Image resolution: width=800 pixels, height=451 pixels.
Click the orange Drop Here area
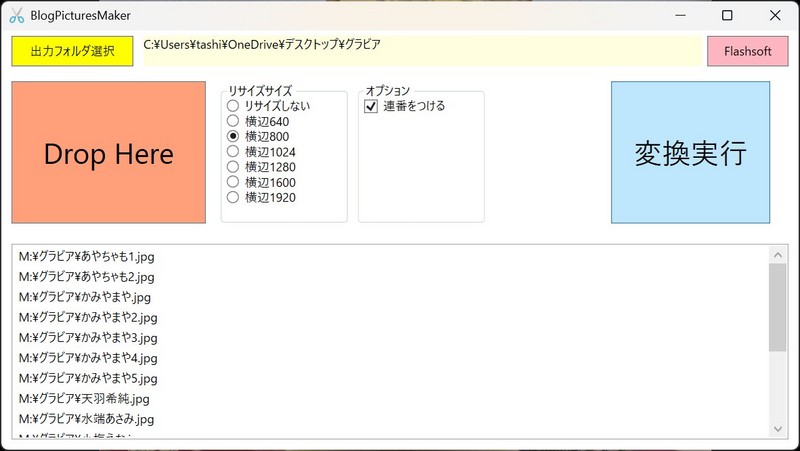108,153
